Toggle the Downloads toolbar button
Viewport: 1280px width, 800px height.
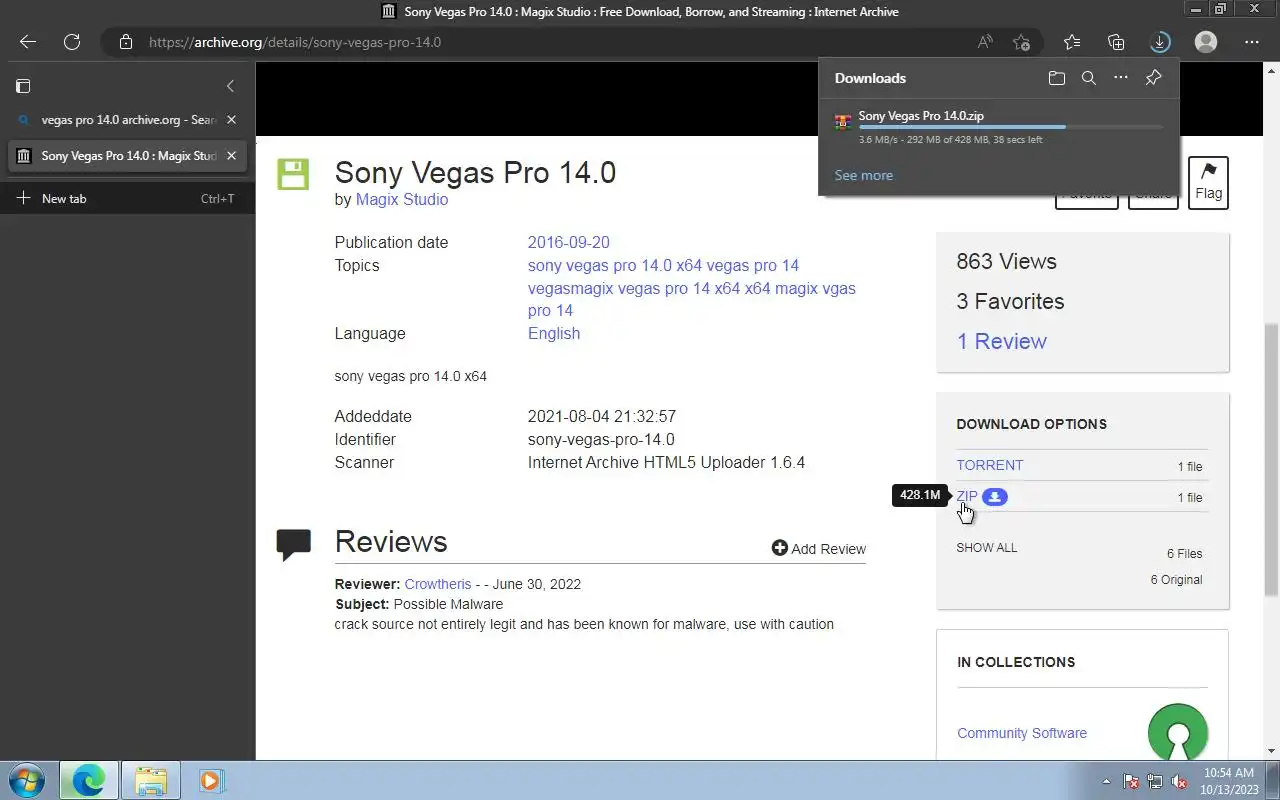1160,42
